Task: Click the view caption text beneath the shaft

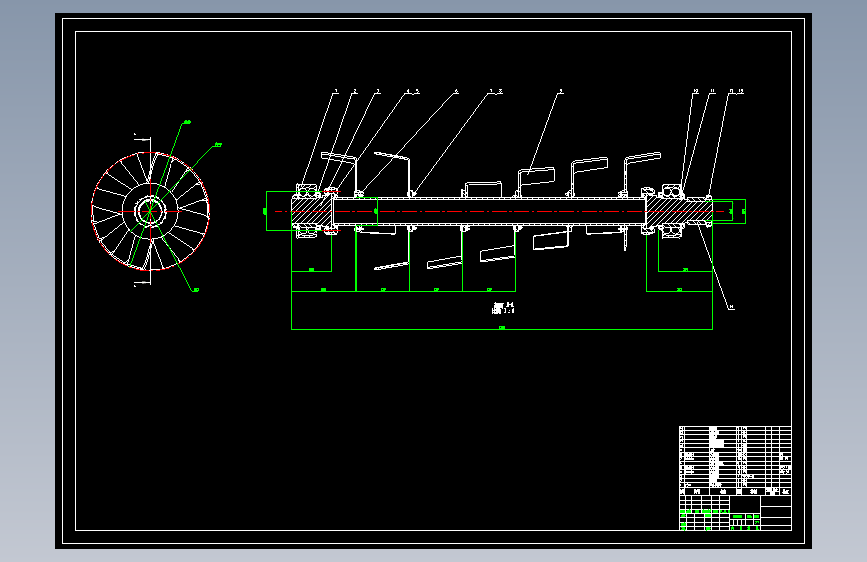Action: (x=503, y=308)
